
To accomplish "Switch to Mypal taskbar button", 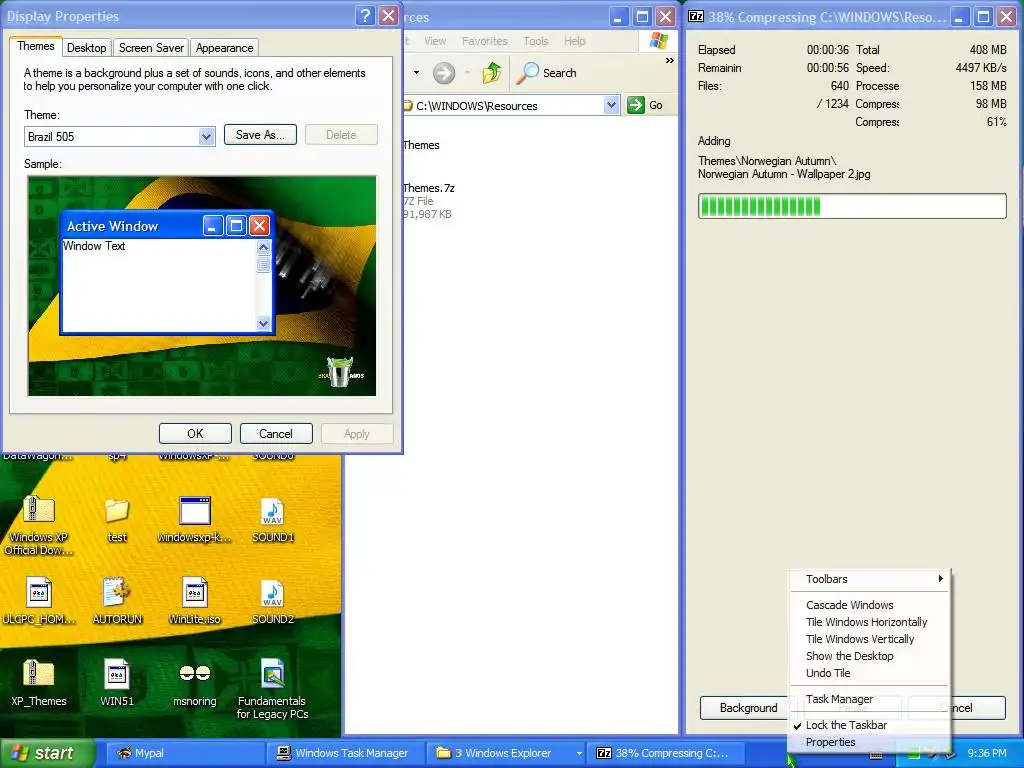I will click(x=184, y=753).
